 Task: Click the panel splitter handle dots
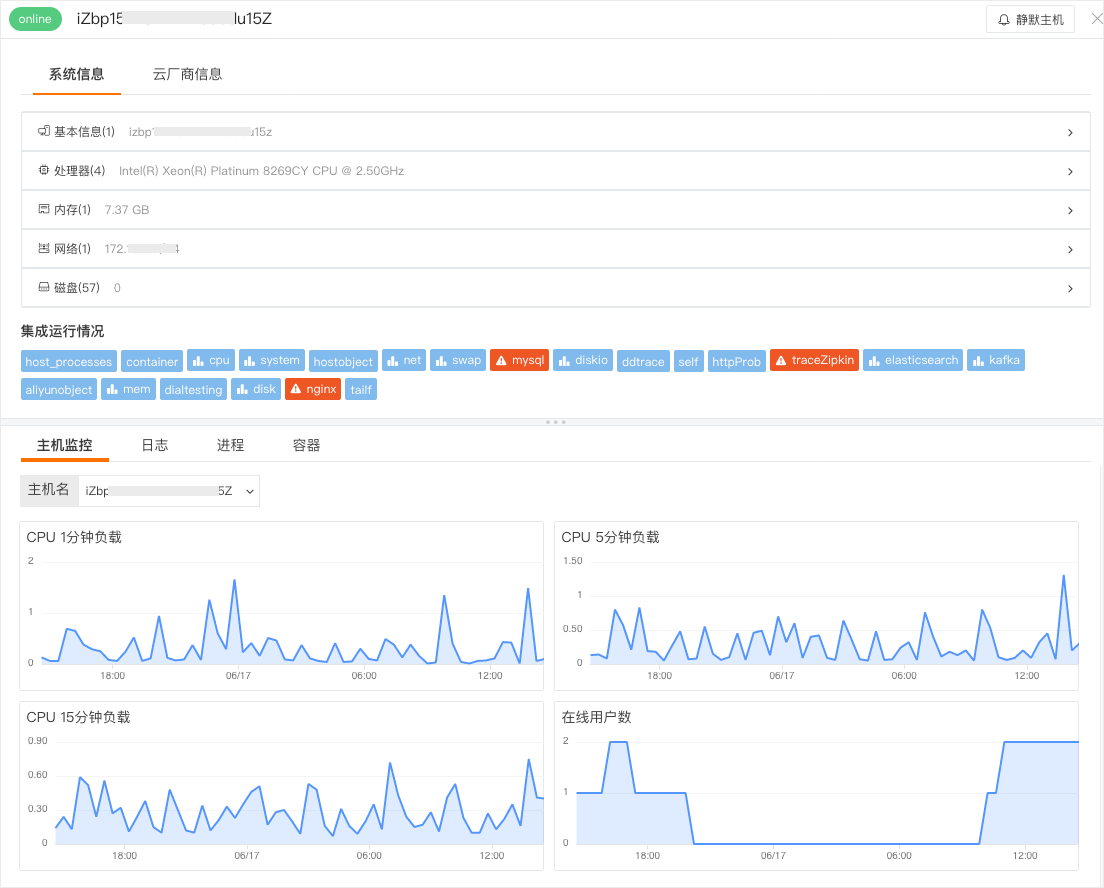coord(556,422)
